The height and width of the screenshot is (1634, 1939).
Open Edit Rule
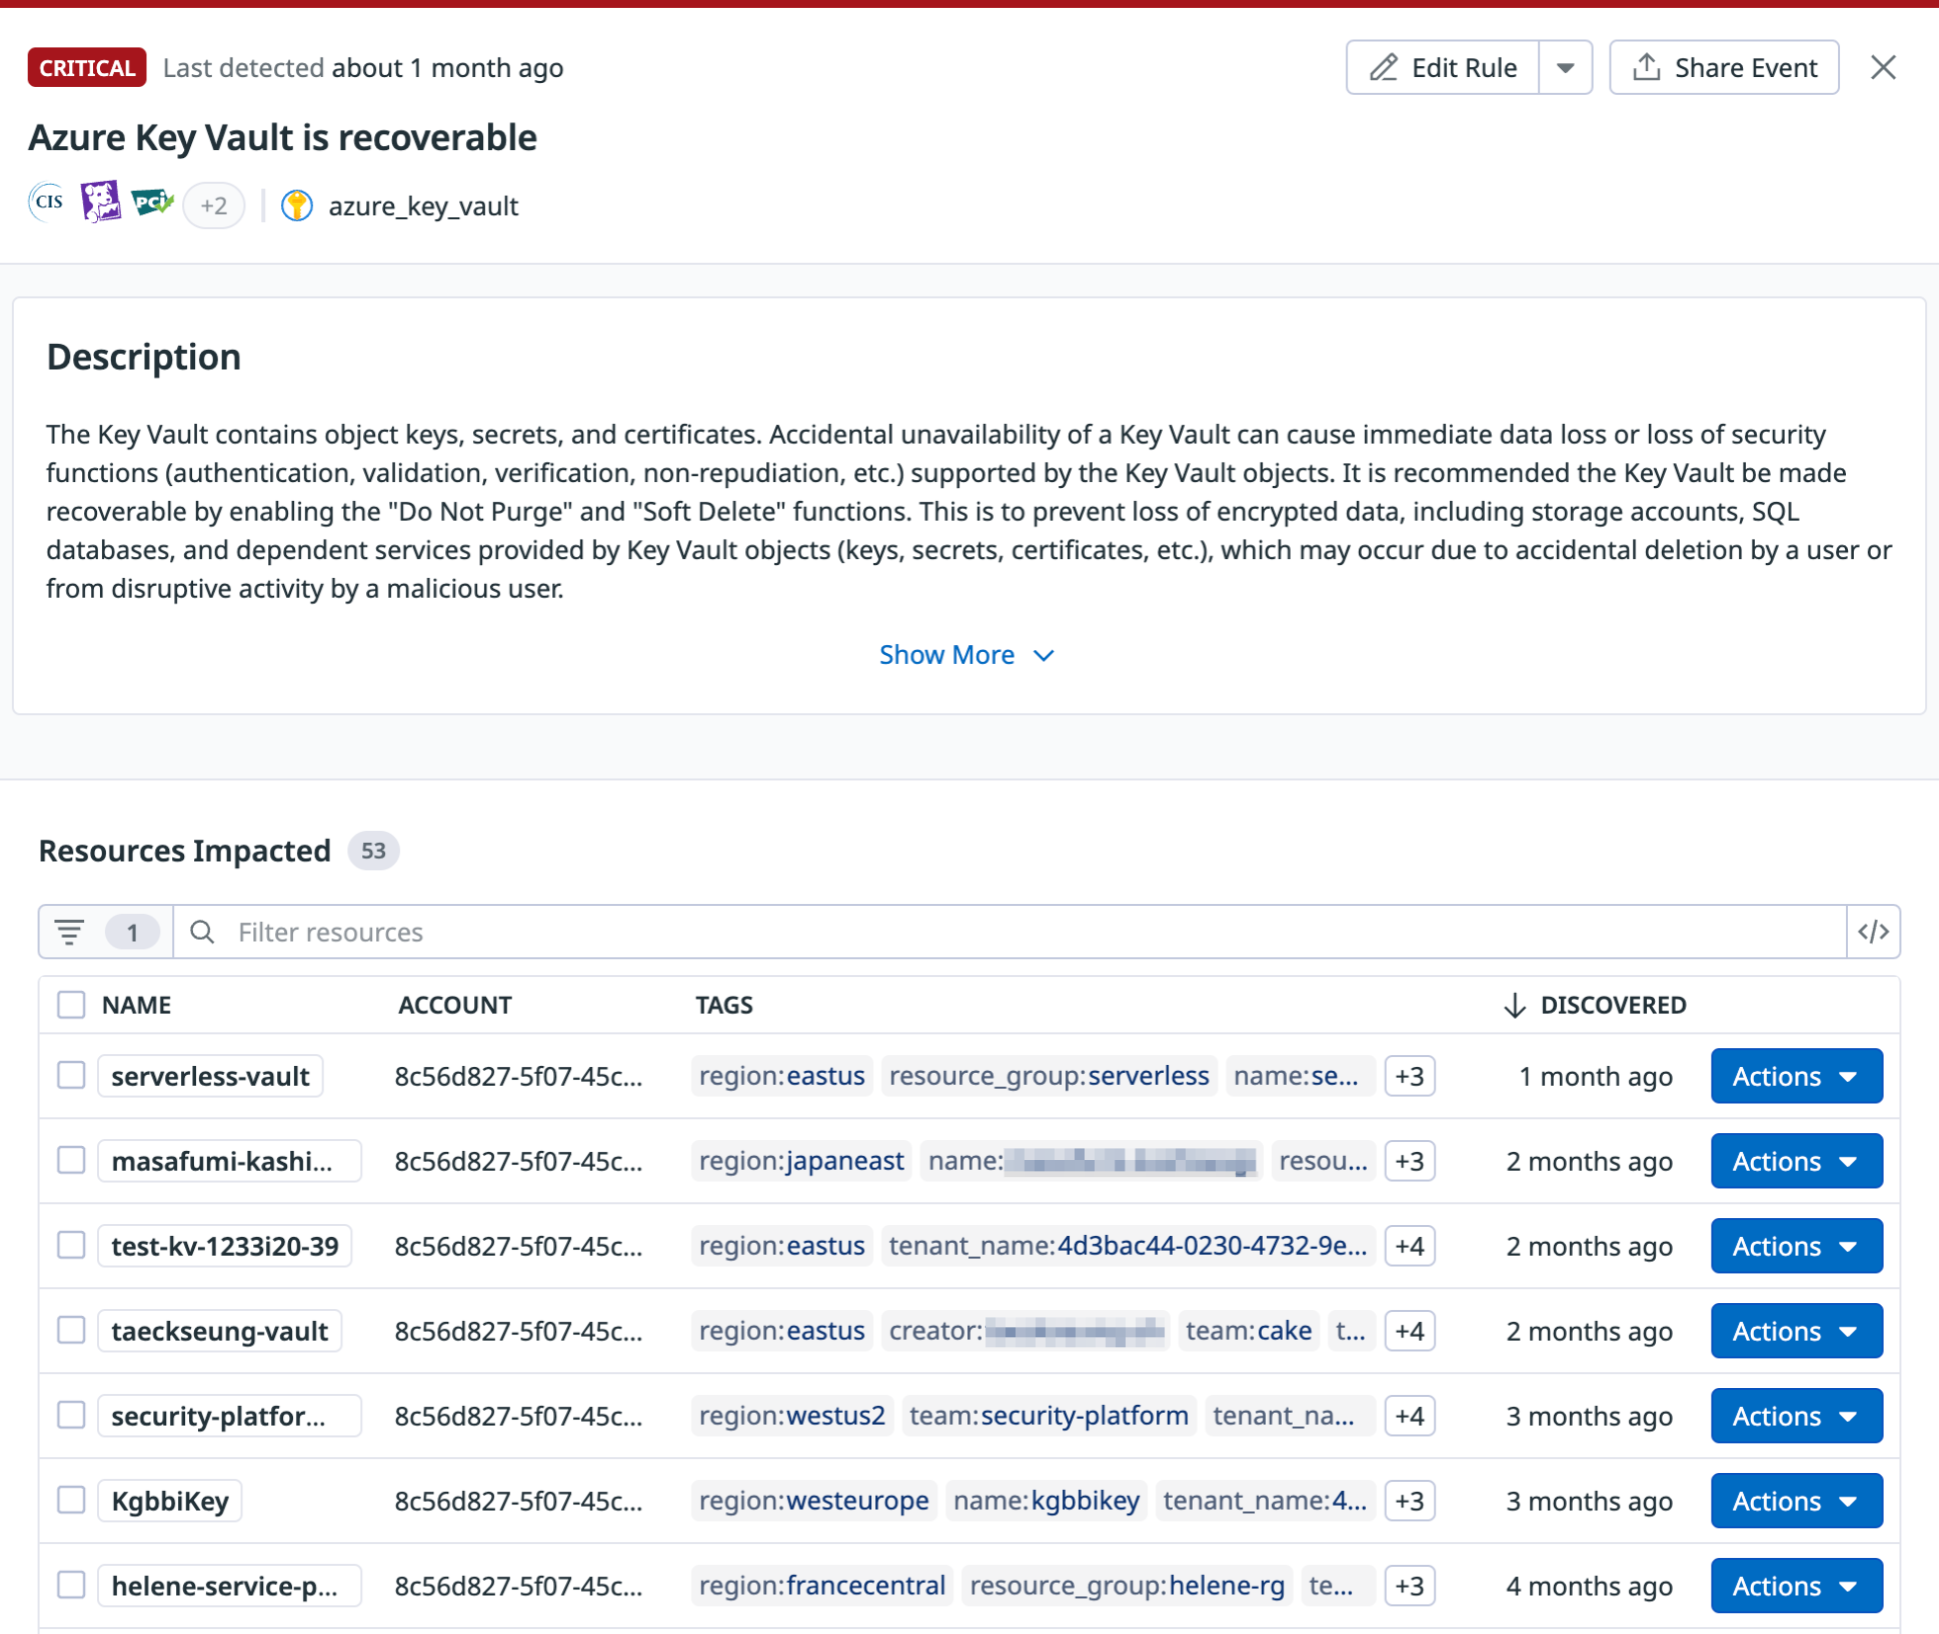1442,67
